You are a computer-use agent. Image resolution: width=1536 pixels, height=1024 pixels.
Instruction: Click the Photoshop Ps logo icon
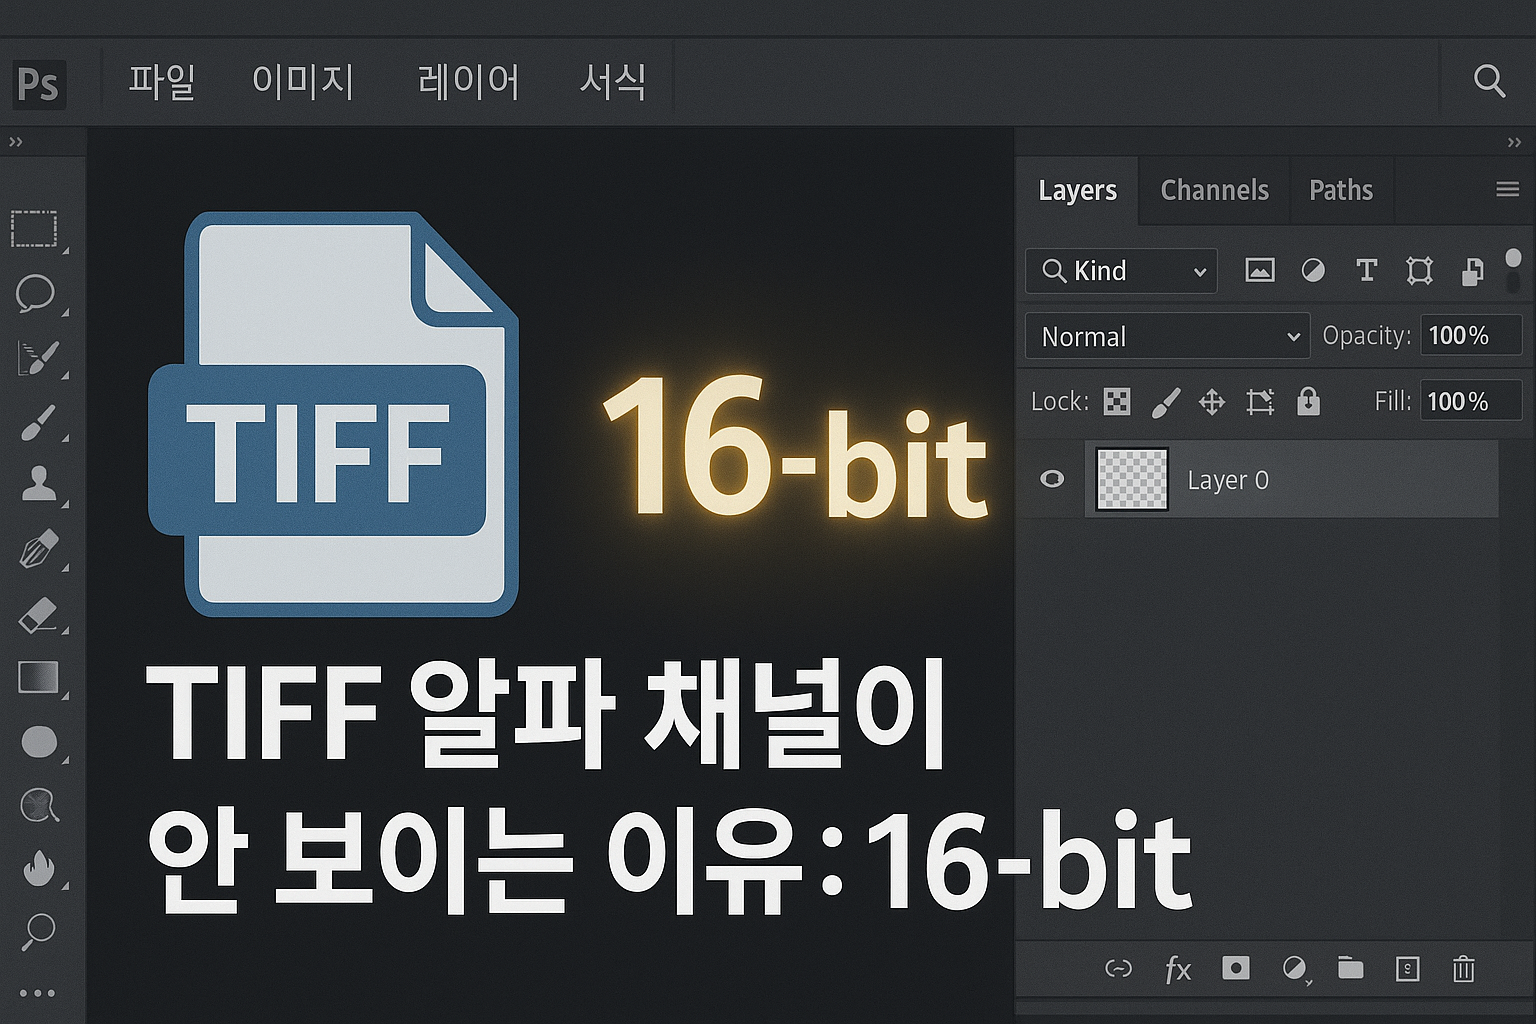[x=38, y=84]
